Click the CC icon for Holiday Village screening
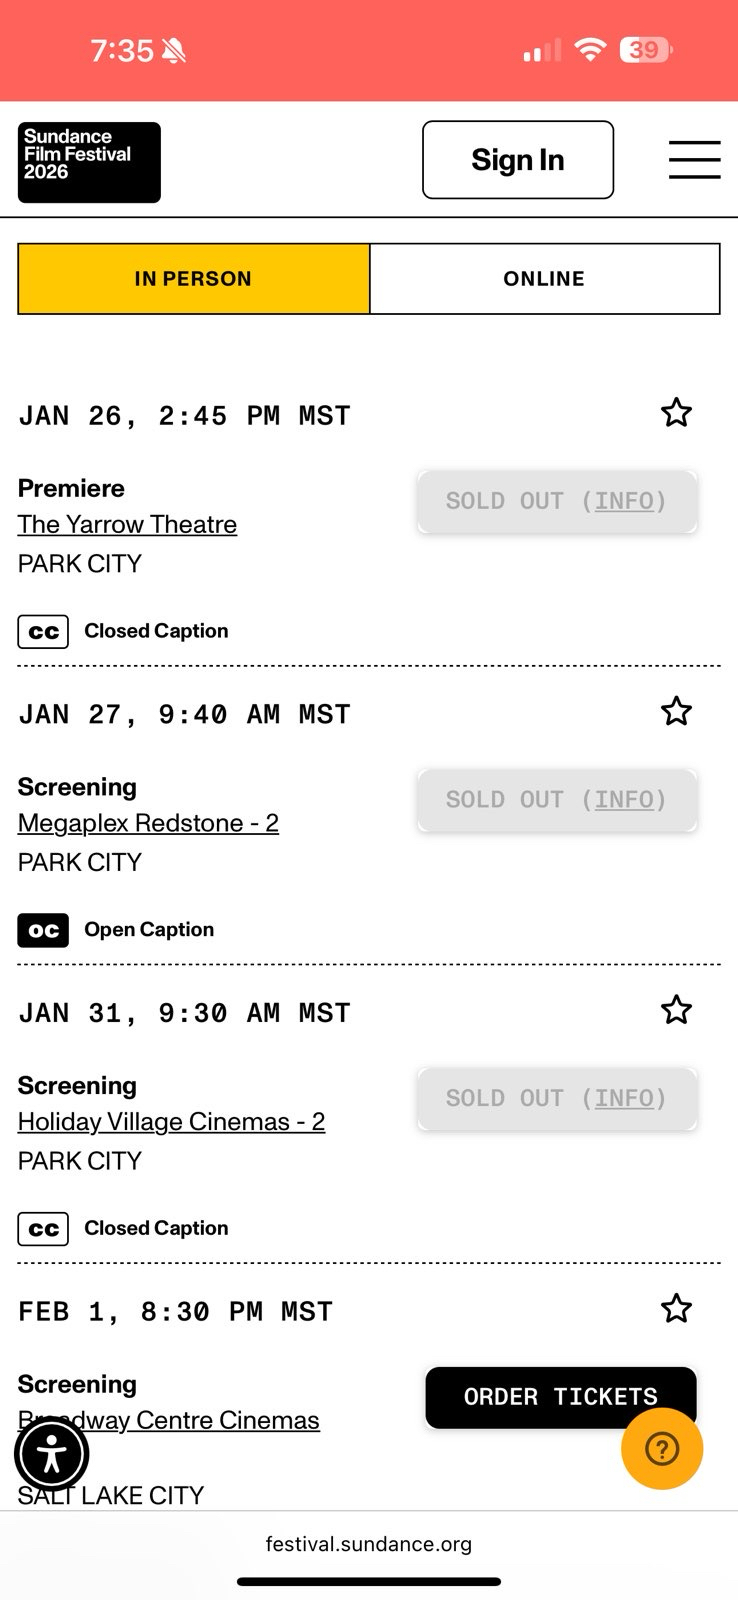Image resolution: width=738 pixels, height=1600 pixels. 43,1229
